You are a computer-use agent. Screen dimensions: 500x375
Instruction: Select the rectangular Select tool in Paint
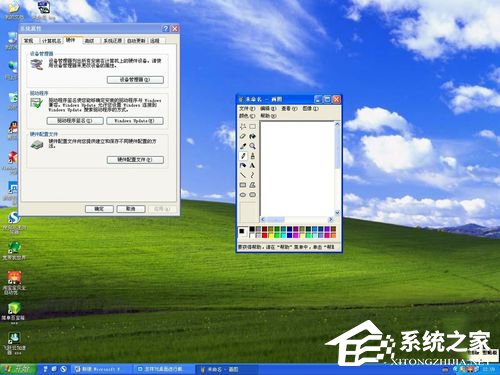[x=253, y=126]
